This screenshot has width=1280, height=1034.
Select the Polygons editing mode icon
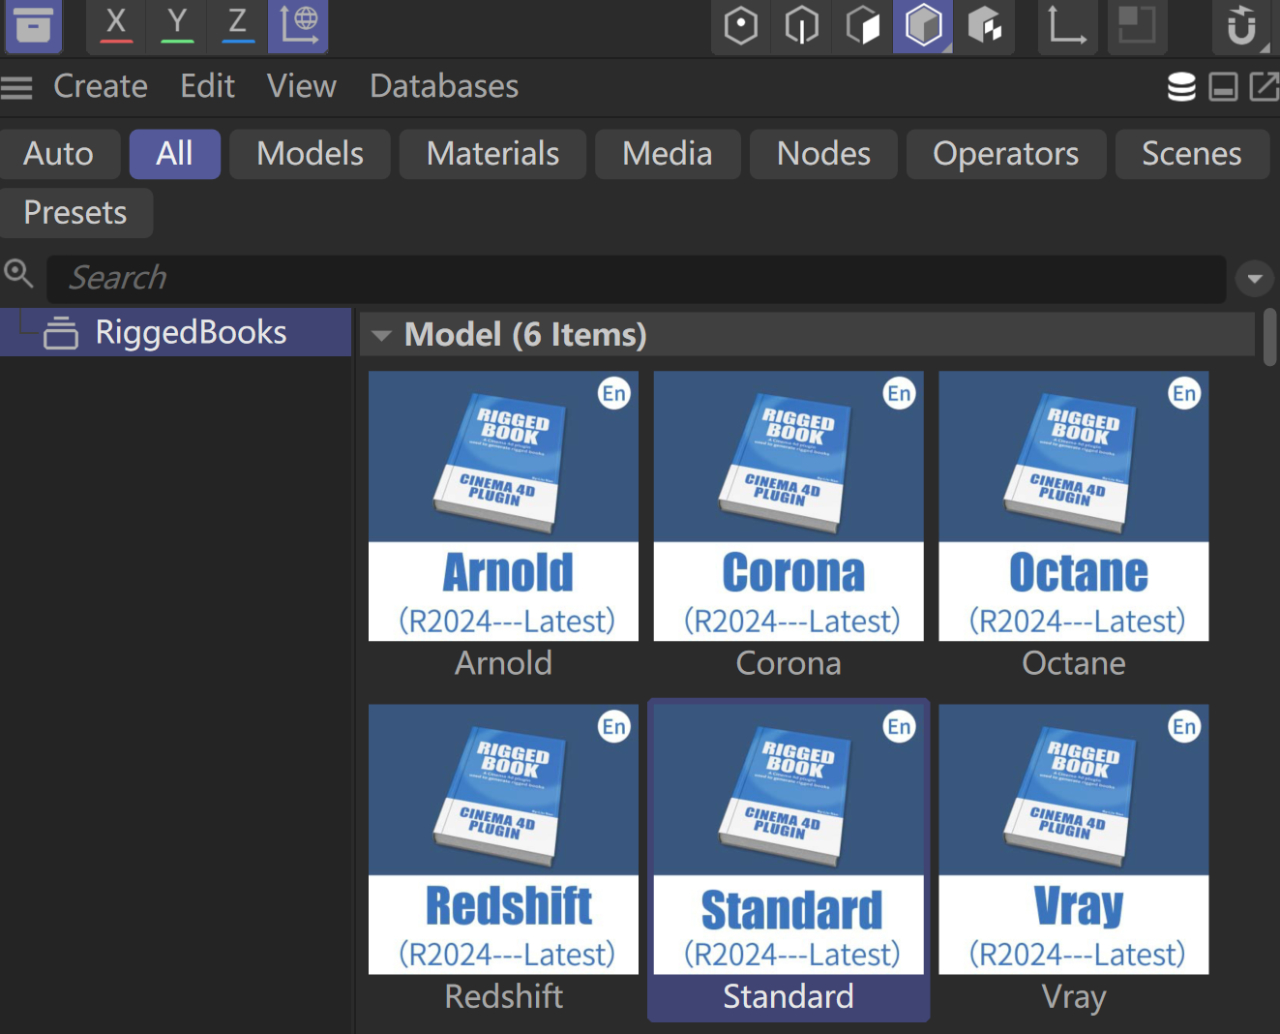coord(862,27)
